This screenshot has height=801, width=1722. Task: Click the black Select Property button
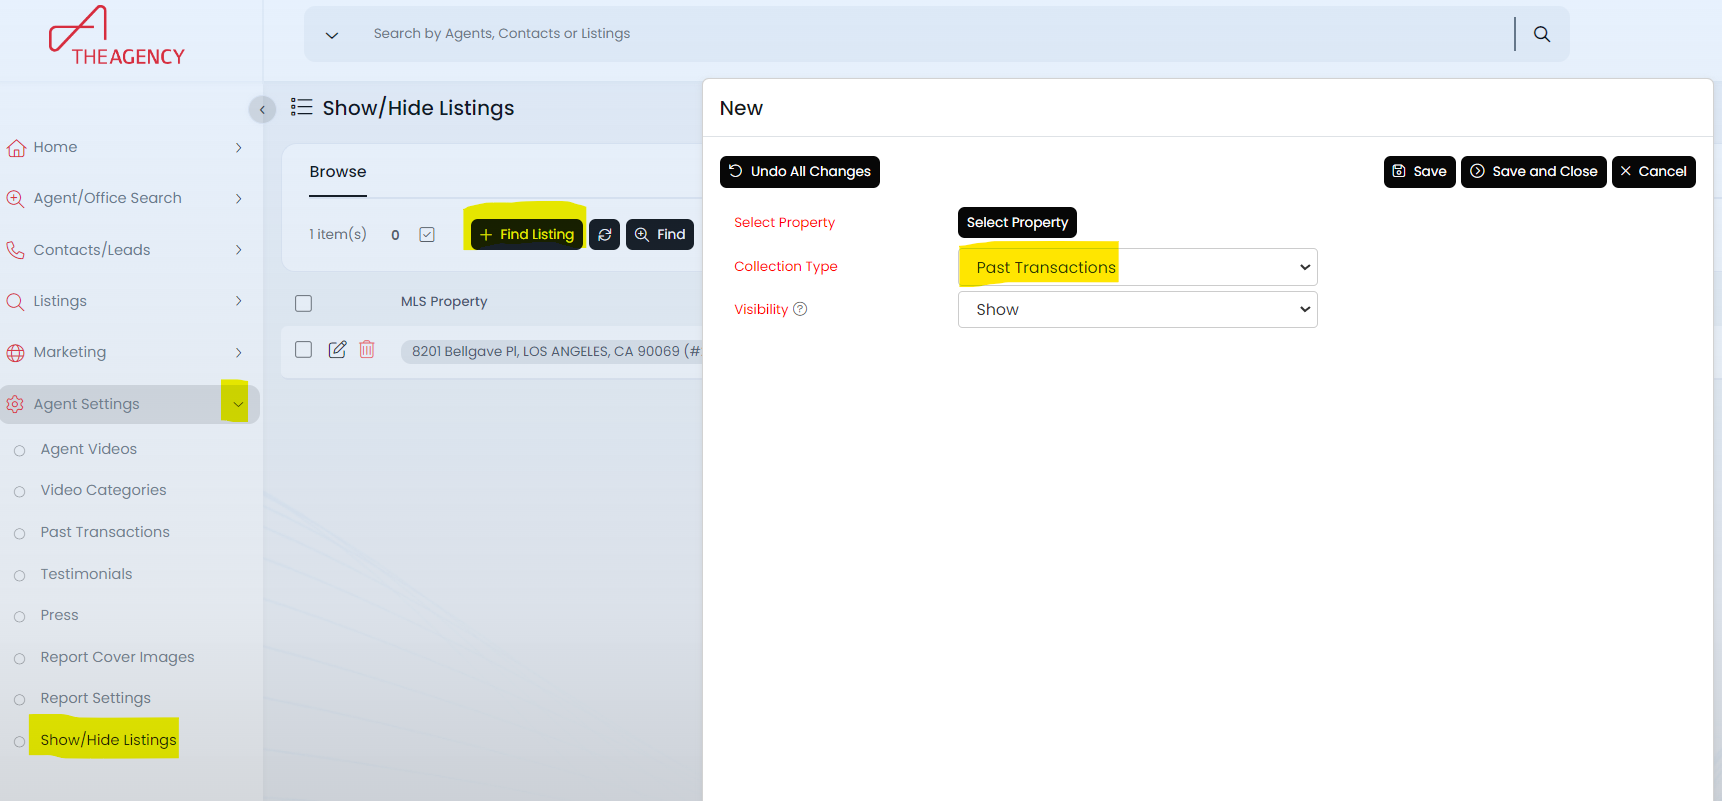[x=1017, y=222]
